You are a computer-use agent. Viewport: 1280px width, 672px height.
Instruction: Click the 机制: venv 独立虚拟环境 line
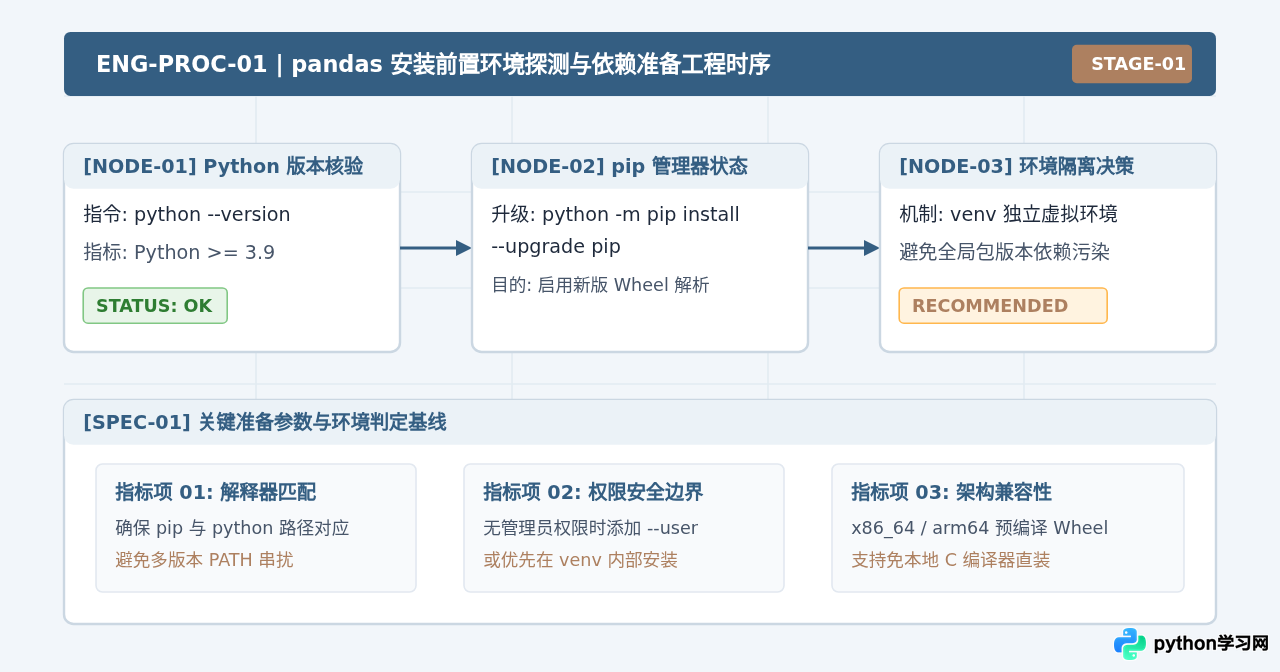click(x=1008, y=214)
